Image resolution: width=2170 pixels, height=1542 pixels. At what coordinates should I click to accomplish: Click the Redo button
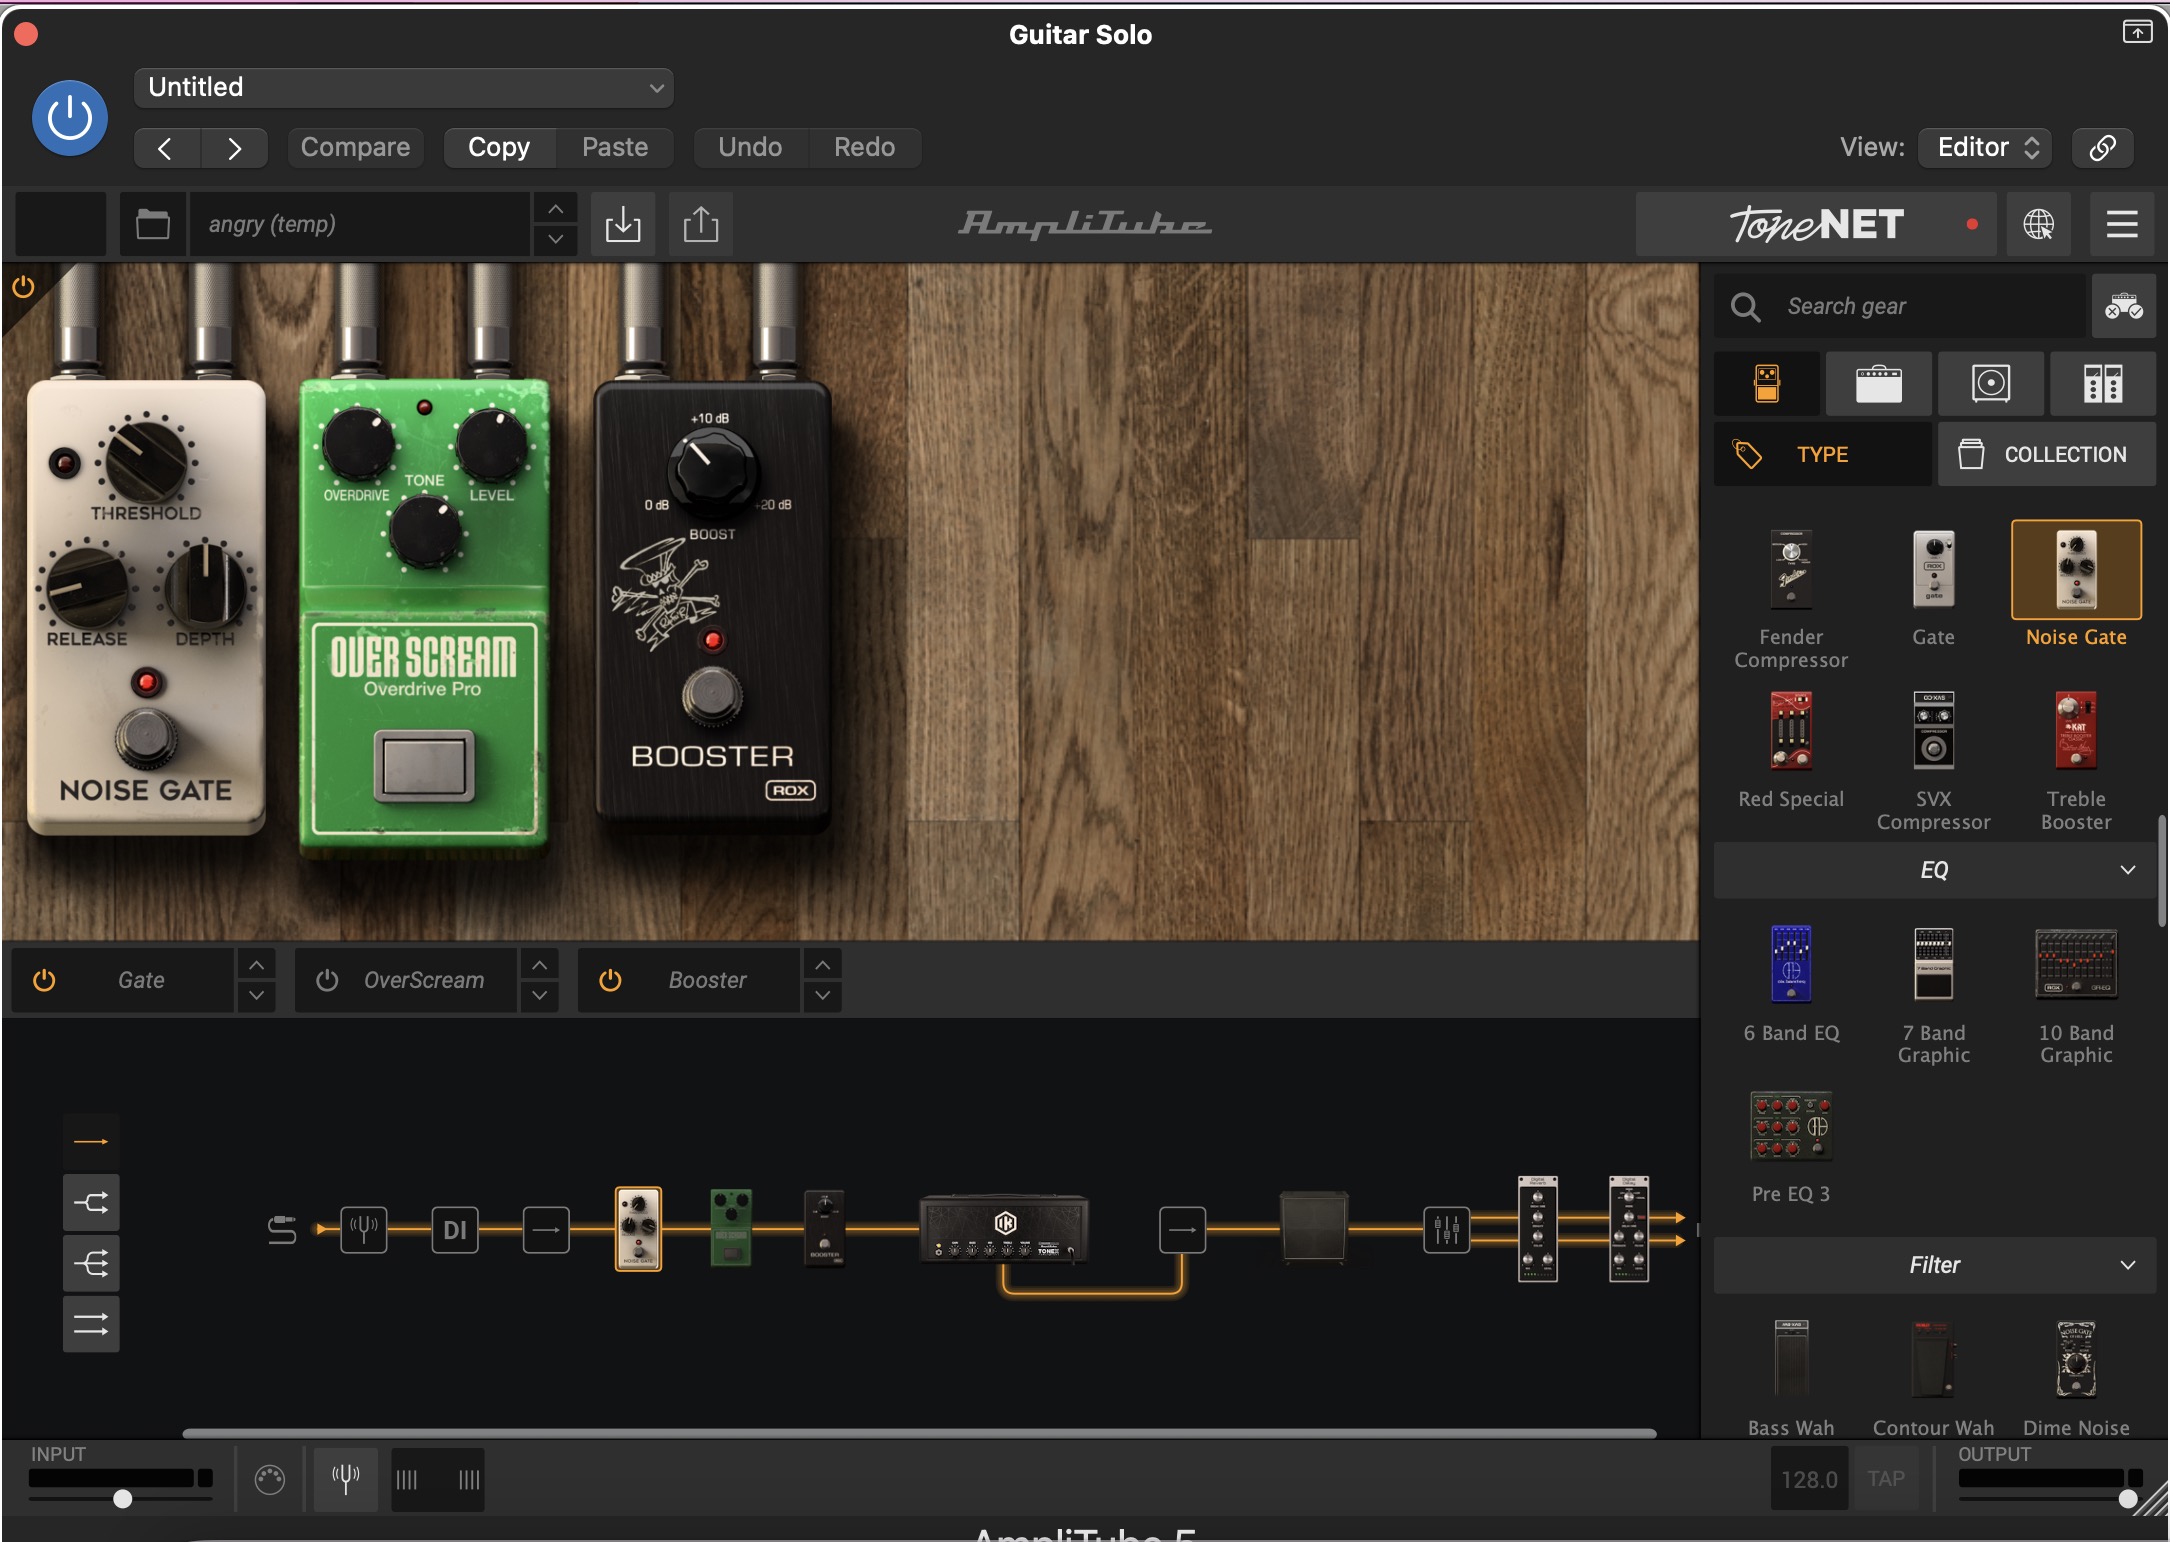[864, 147]
